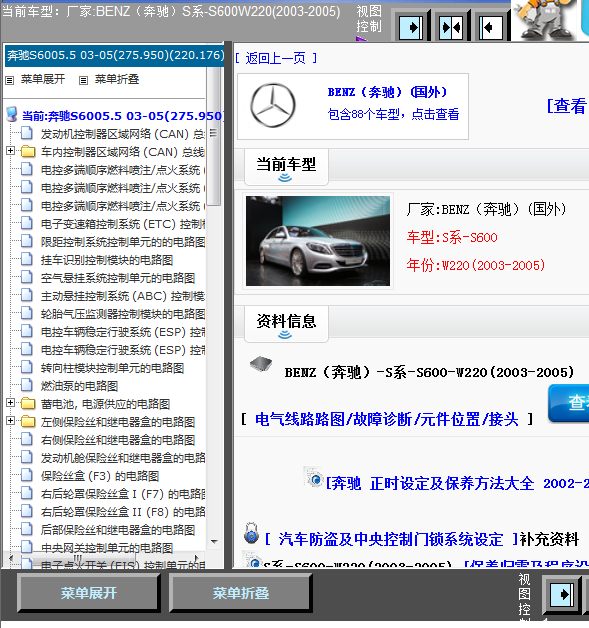Click folder icon of 车内控制器区域网络 (CAN)
Screen dimensions: 589x628
pos(28,151)
